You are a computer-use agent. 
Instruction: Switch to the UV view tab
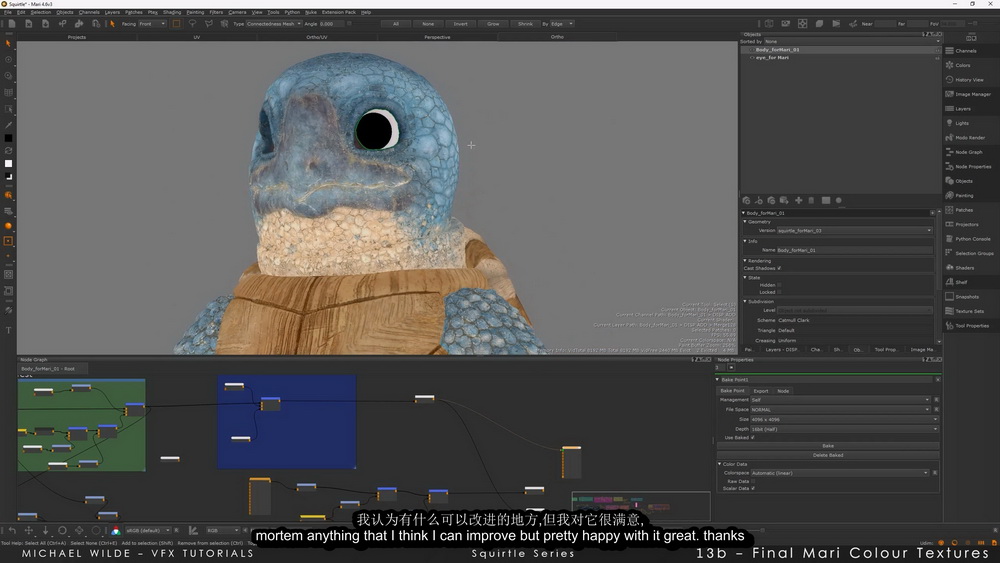click(x=196, y=37)
